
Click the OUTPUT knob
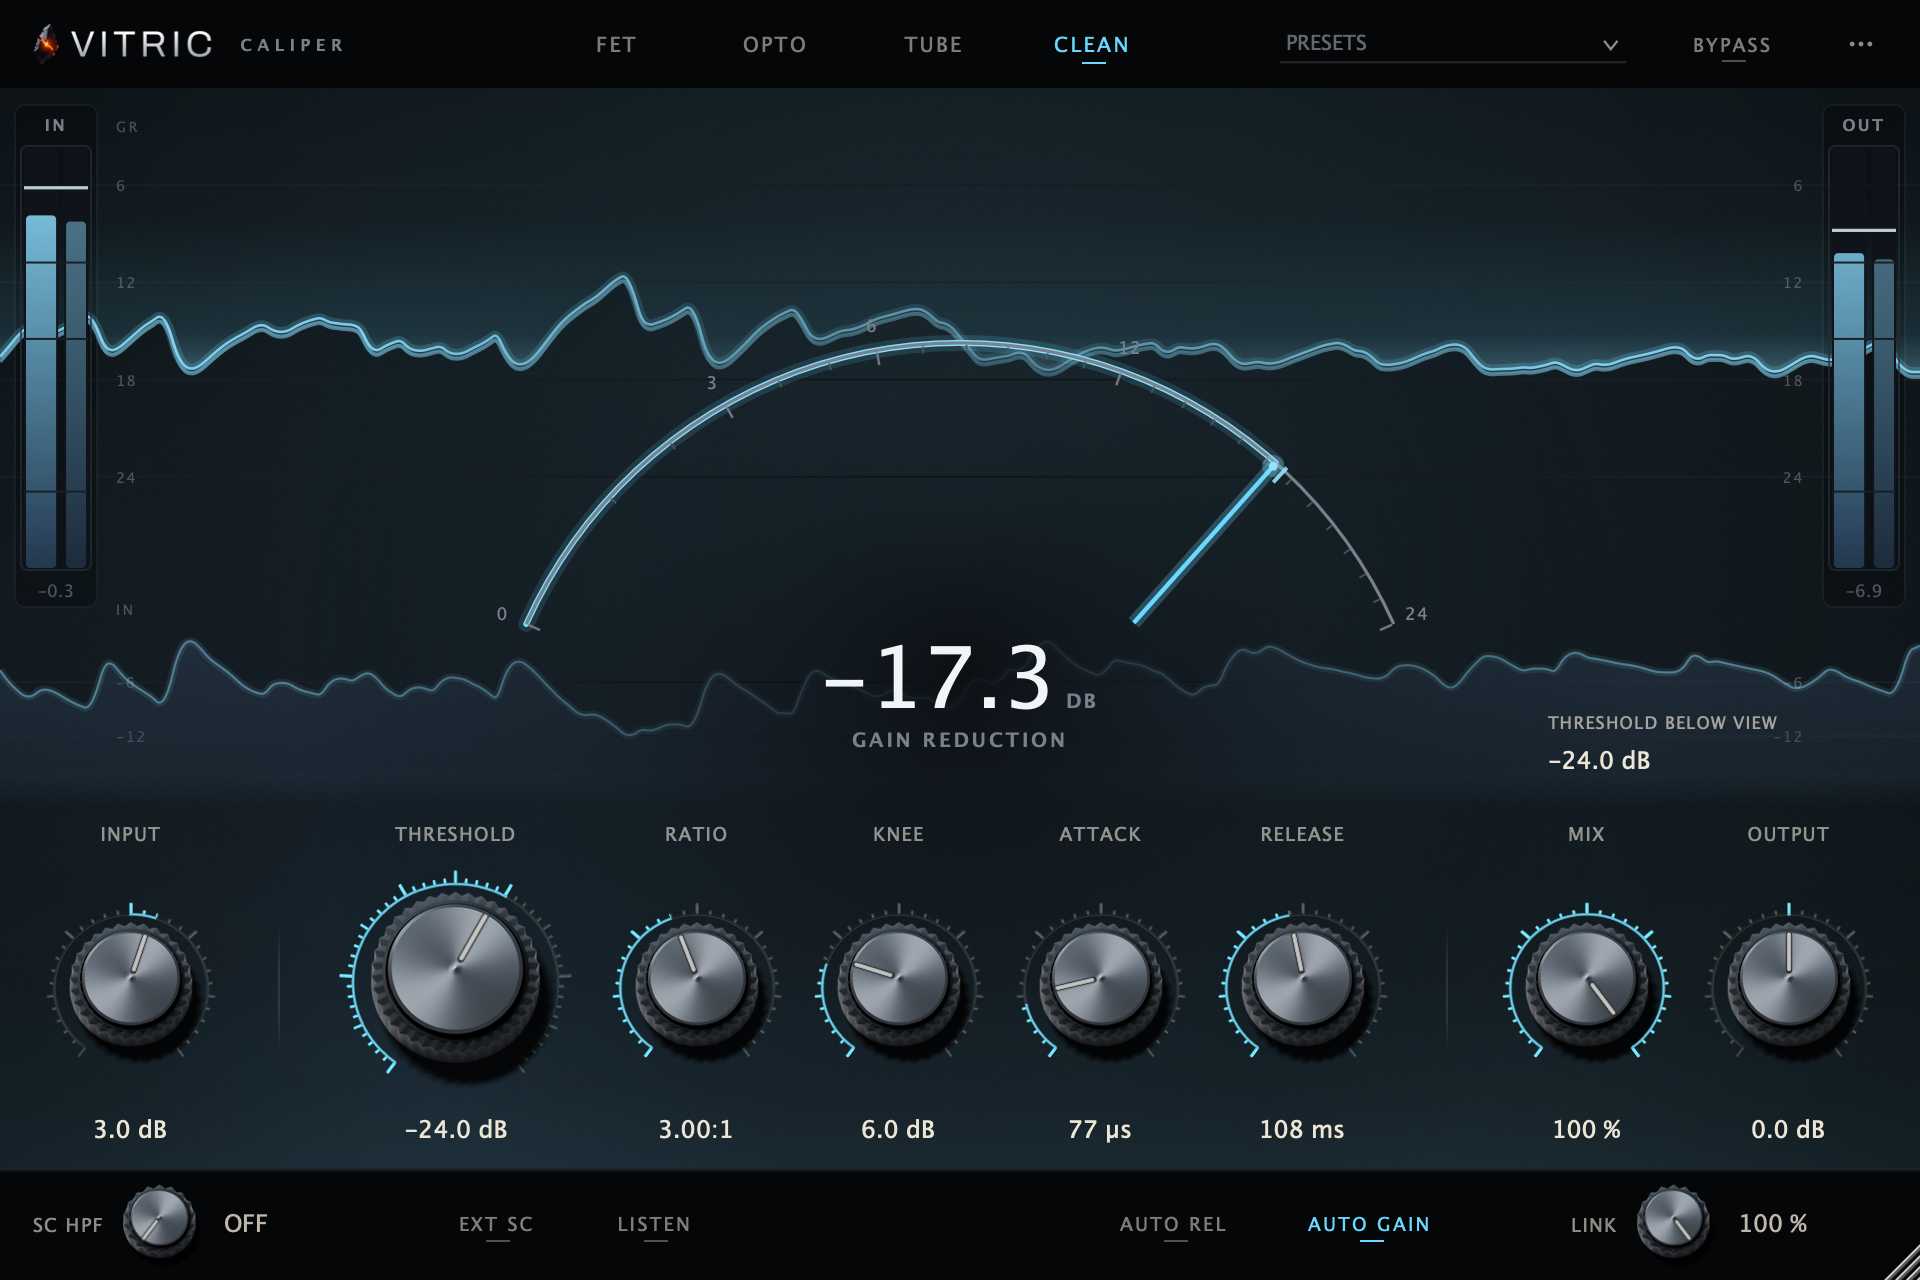pyautogui.click(x=1788, y=979)
